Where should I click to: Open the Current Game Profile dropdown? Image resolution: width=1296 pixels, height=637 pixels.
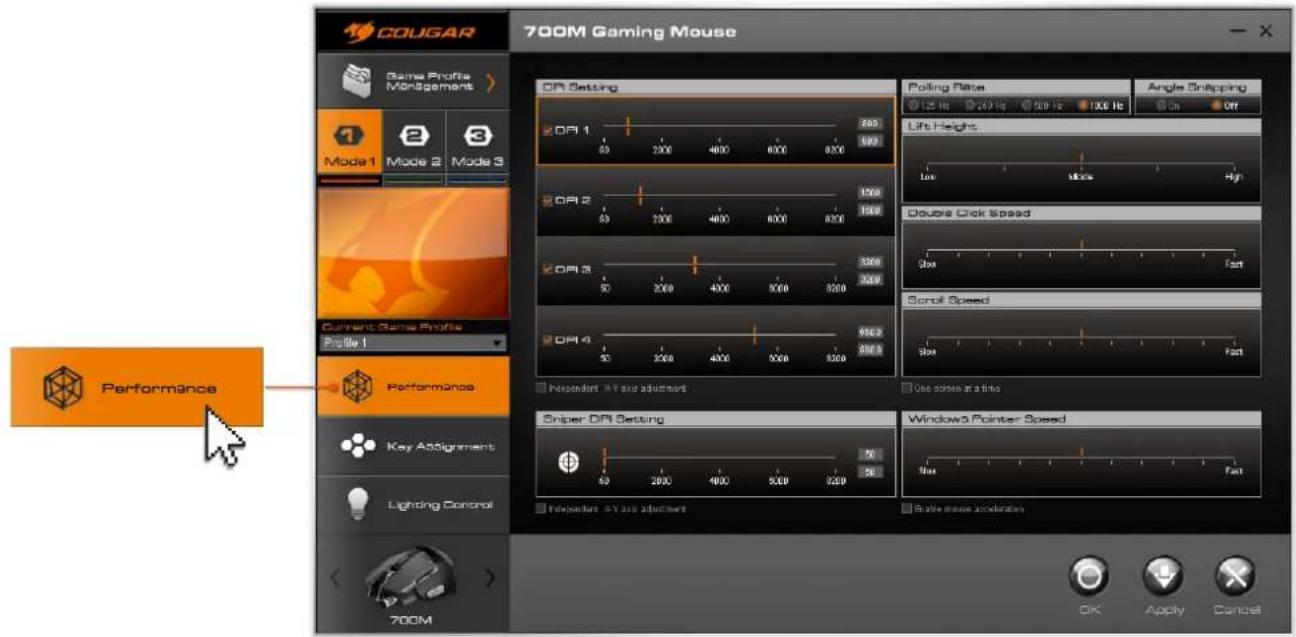[x=412, y=342]
